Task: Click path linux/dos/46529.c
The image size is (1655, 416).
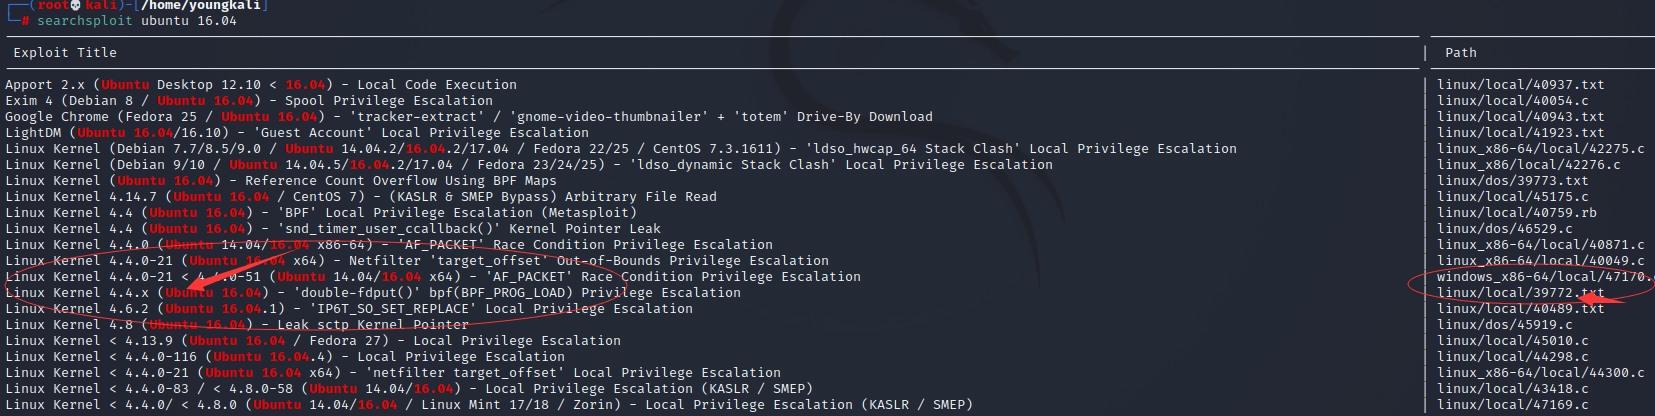Action: pyautogui.click(x=1504, y=229)
